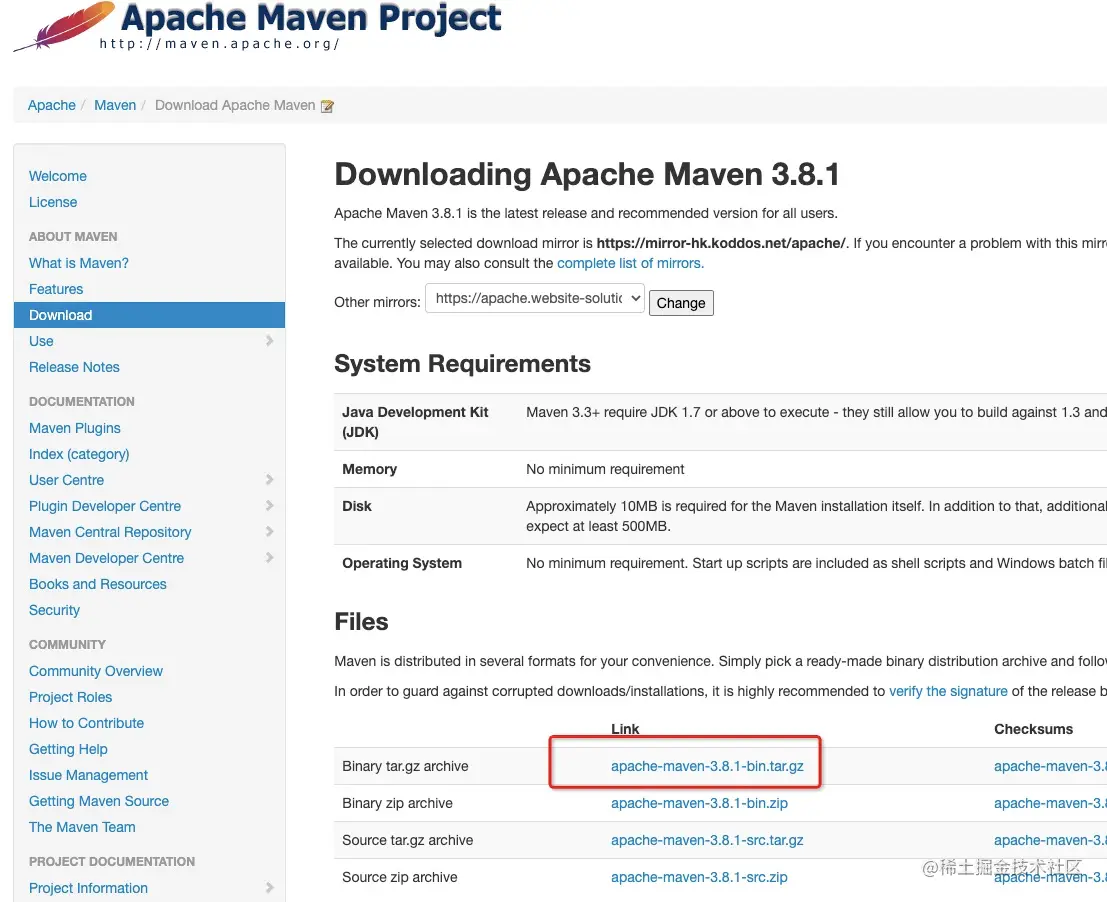The width and height of the screenshot is (1107, 902).
Task: Download apache-maven-3.8.1-src.tar.gz
Action: [707, 841]
